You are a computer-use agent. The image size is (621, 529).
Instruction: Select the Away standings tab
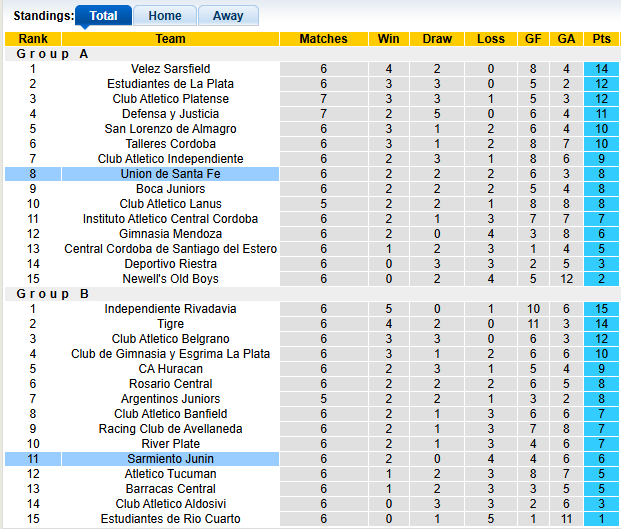[x=228, y=16]
